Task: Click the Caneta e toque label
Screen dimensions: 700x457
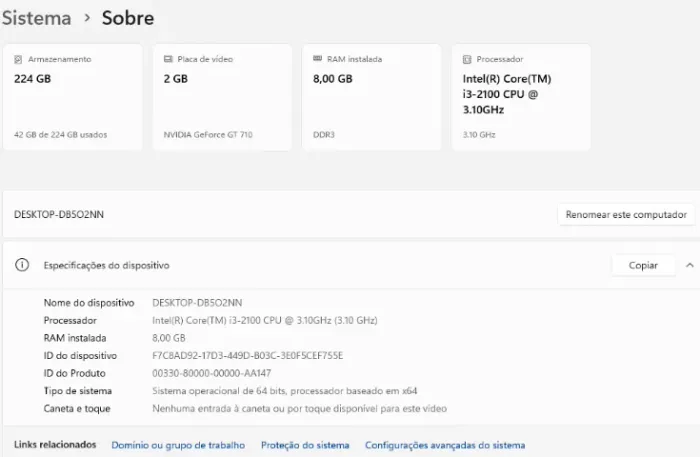Action: [x=77, y=409]
